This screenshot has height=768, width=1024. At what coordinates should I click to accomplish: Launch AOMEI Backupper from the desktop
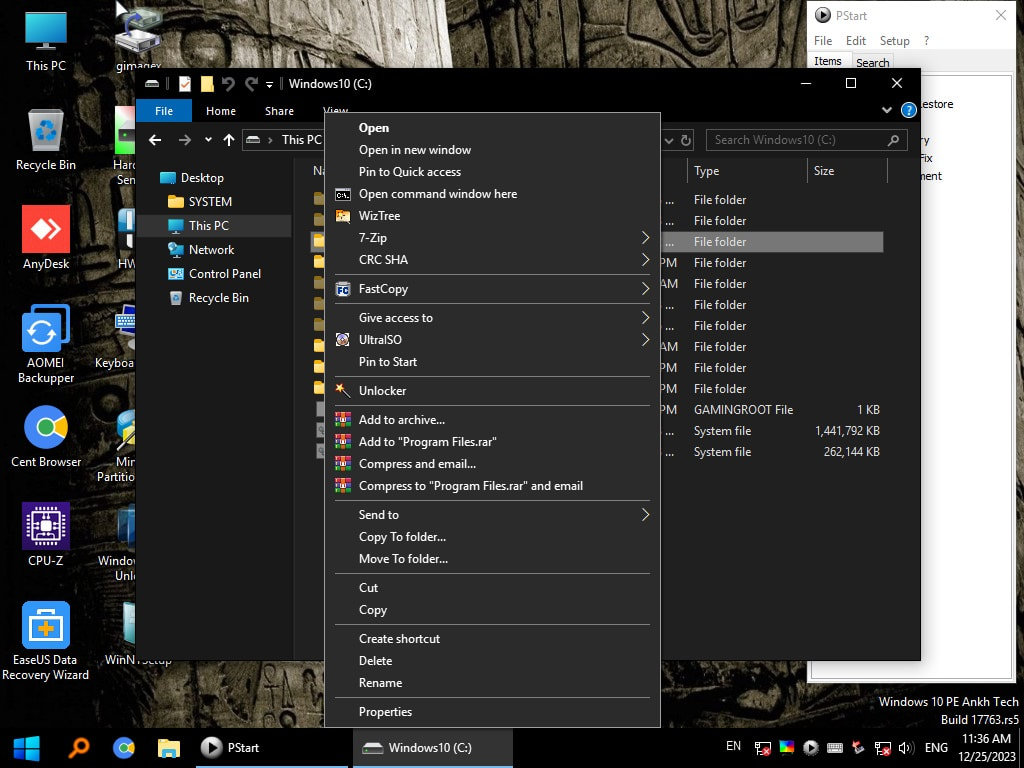[46, 330]
